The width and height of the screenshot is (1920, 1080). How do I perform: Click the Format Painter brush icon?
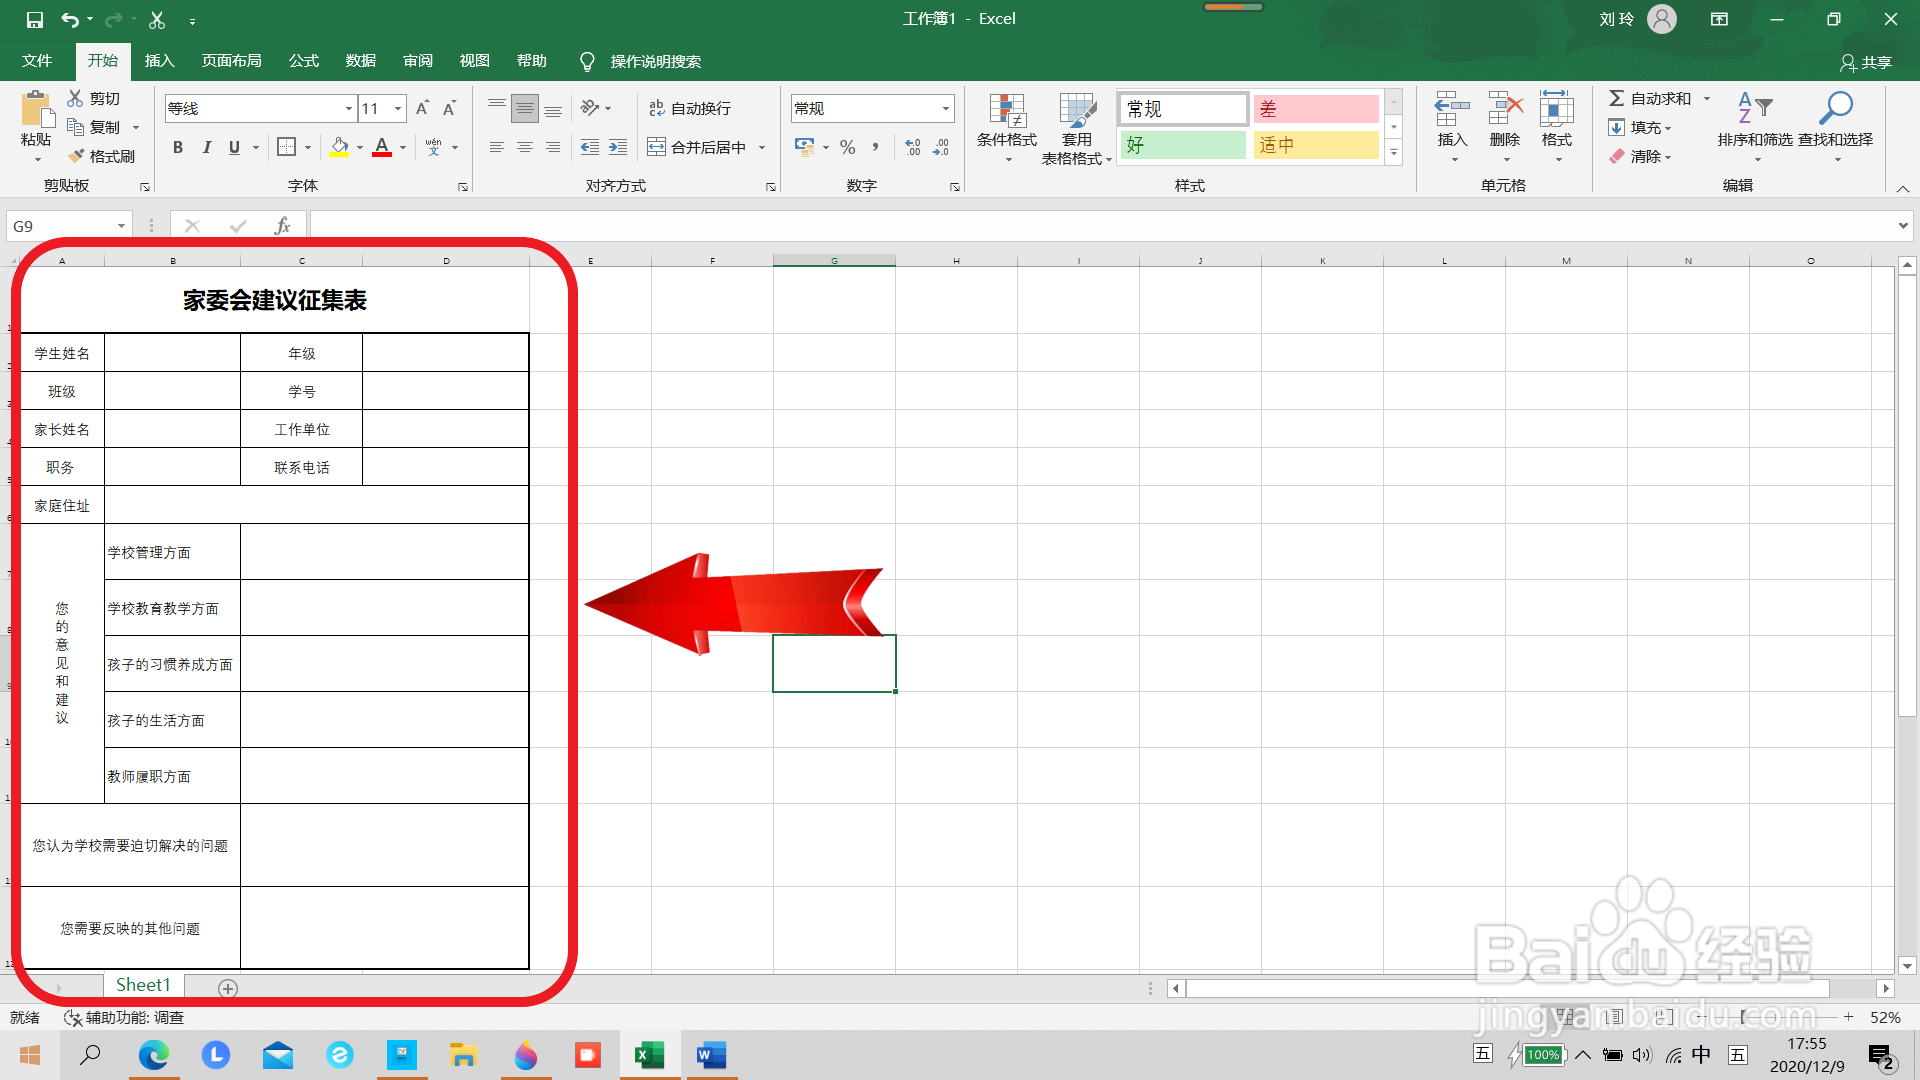tap(77, 156)
